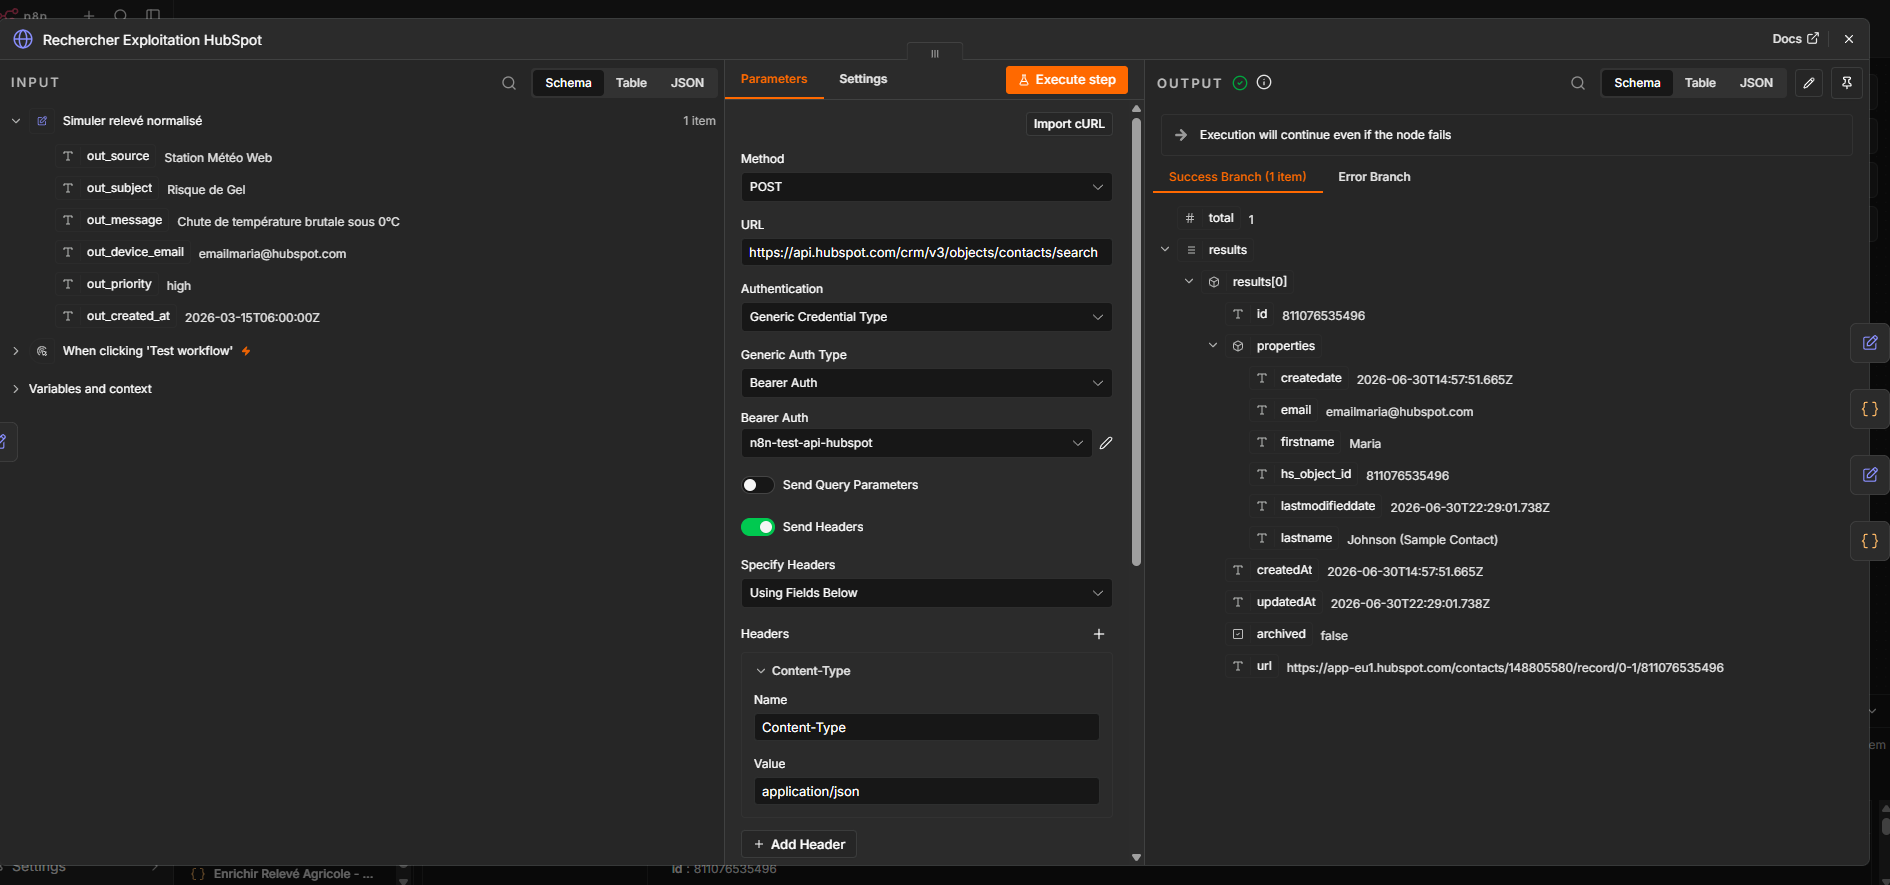
Task: Open the Generic Auth Type dropdown
Action: point(926,383)
